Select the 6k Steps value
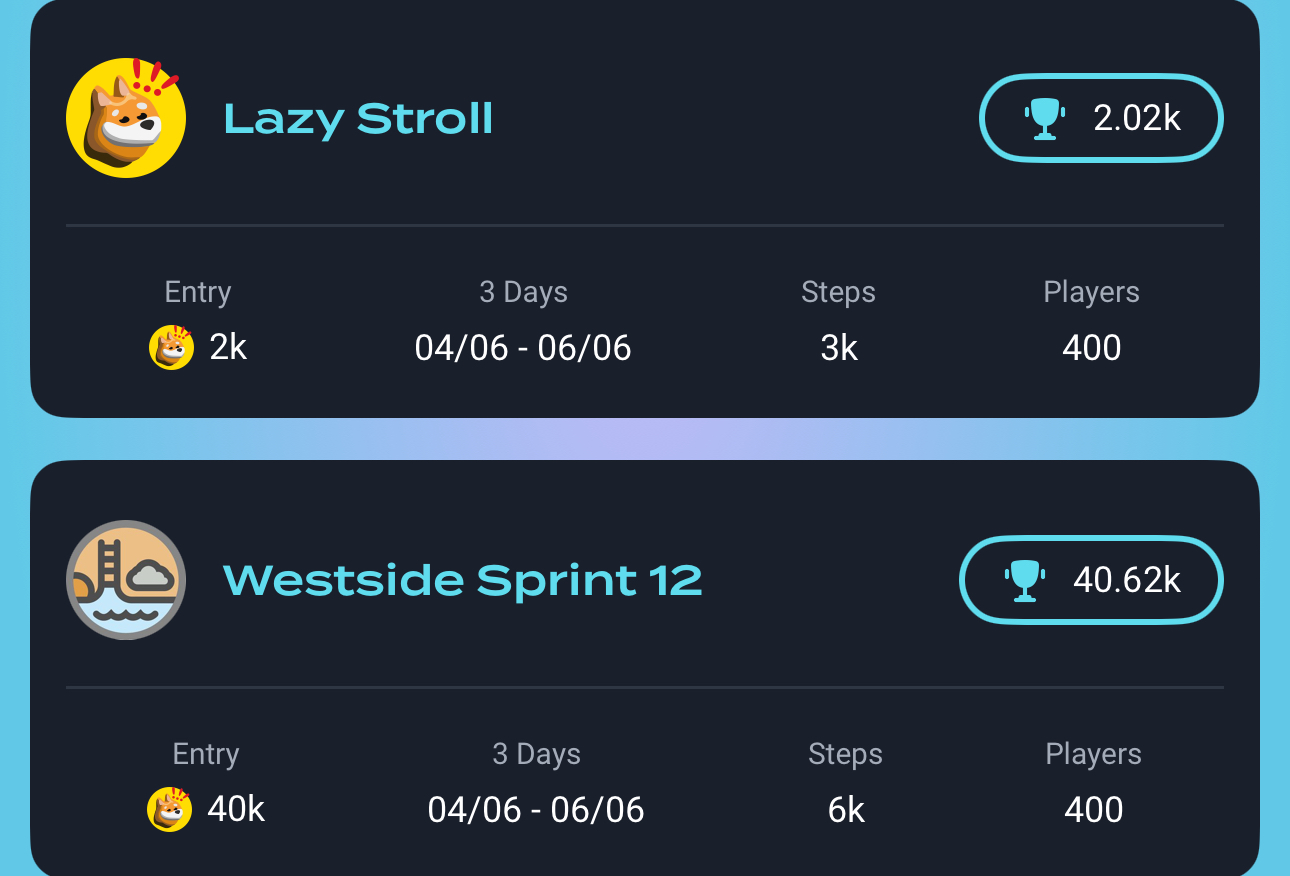 point(846,809)
